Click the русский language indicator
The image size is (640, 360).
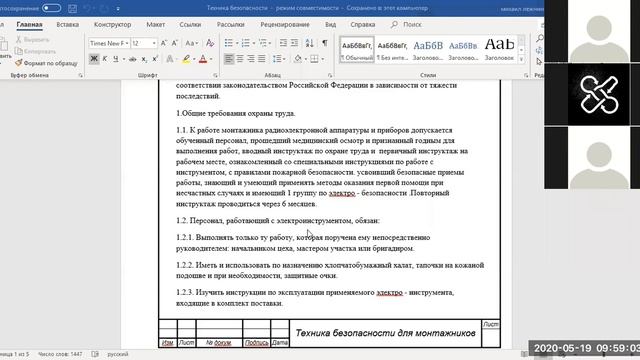118,354
